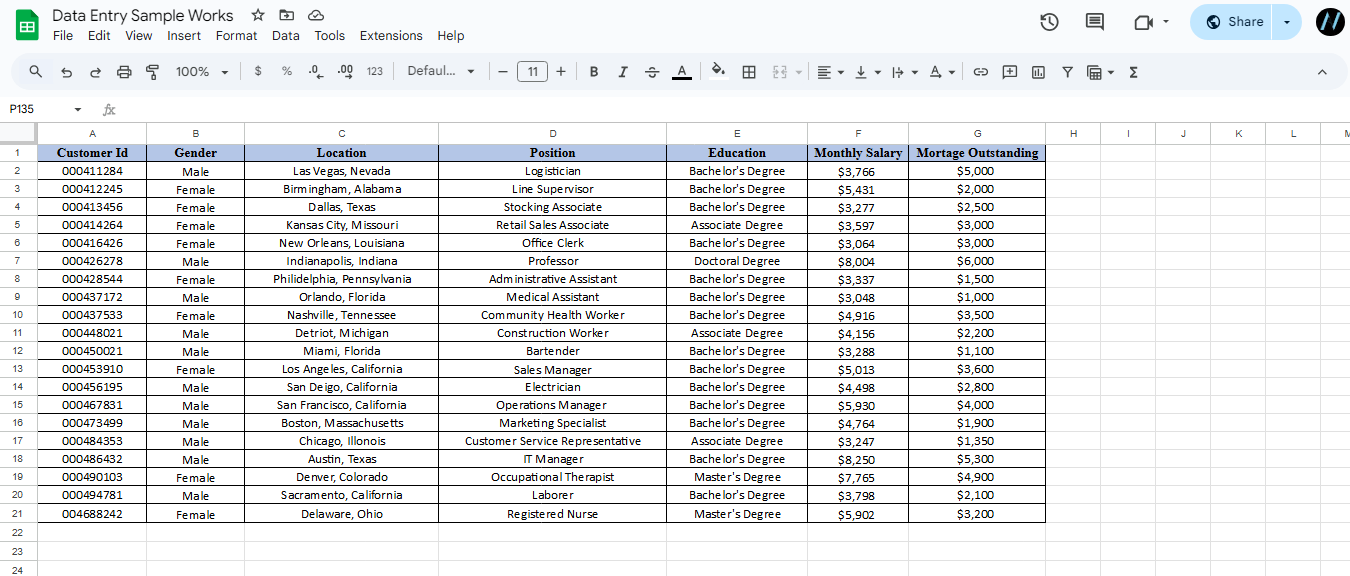
Task: Click the Insert chart icon
Action: coord(1039,72)
